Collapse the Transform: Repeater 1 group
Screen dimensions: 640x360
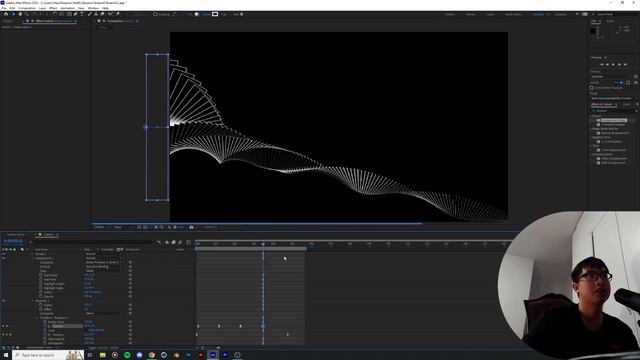[37, 318]
